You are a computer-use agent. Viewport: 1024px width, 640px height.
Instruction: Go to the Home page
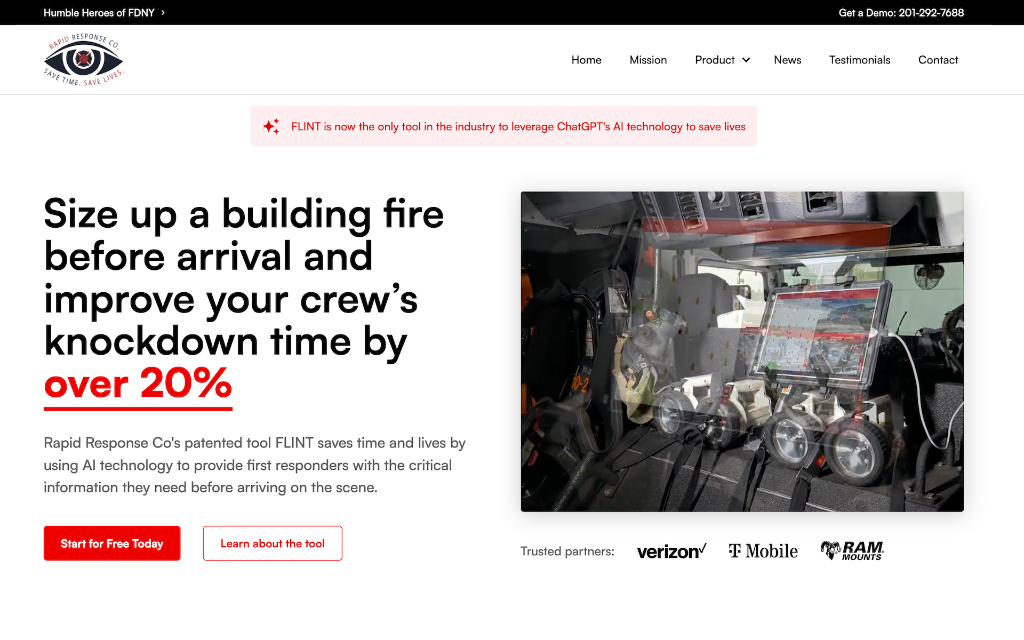[x=586, y=60]
